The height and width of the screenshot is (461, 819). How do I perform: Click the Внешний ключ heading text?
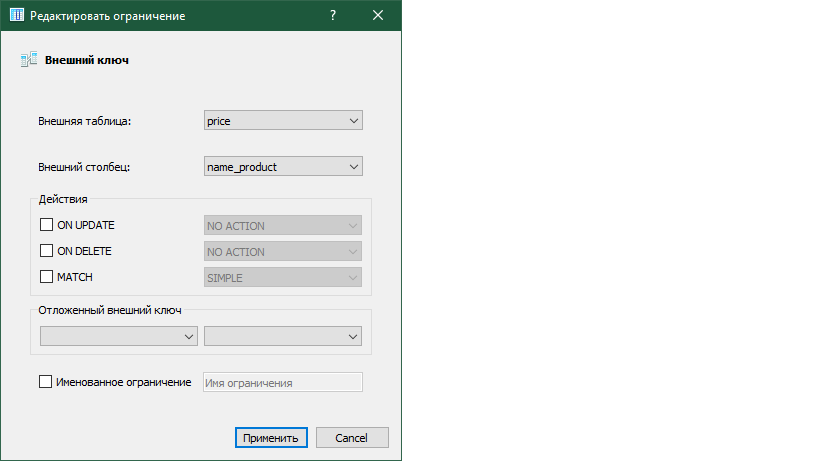click(87, 60)
